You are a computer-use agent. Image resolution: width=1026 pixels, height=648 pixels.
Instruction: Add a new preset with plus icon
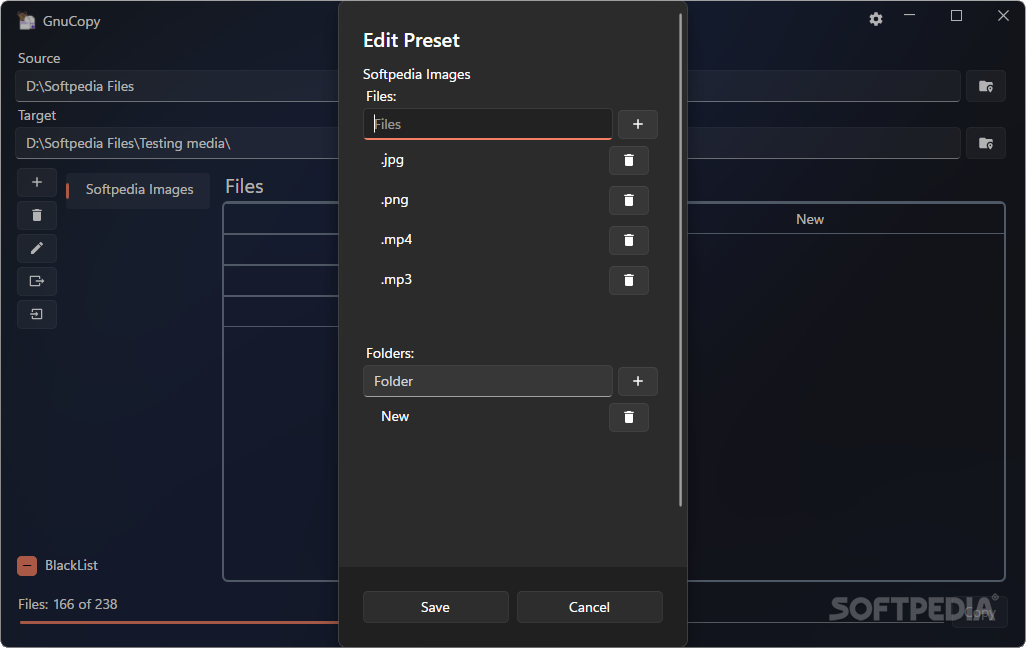[x=37, y=183]
